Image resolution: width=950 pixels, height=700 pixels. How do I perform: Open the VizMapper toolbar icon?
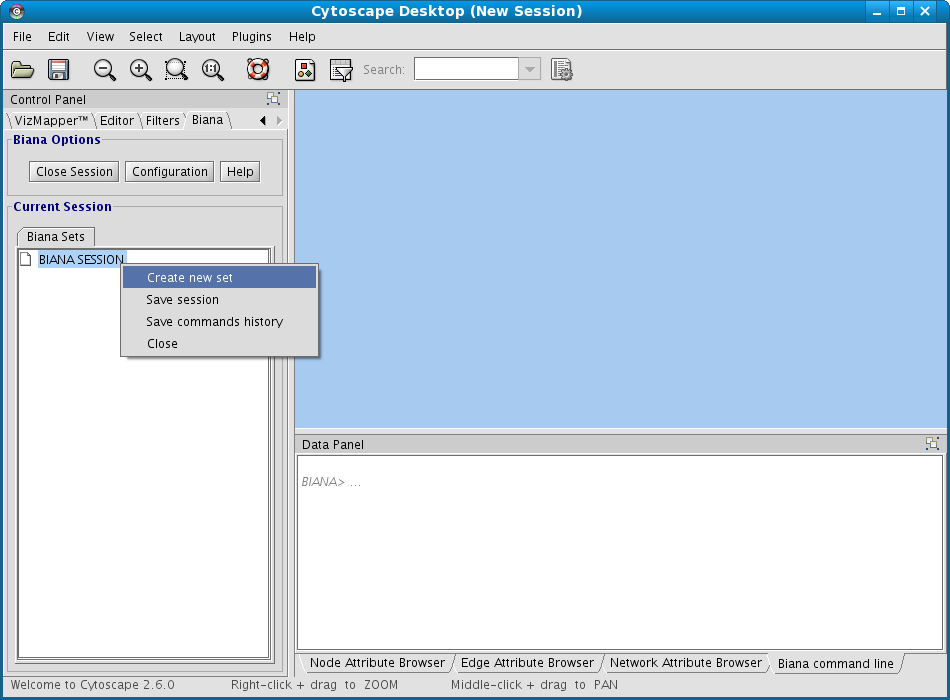pos(305,70)
